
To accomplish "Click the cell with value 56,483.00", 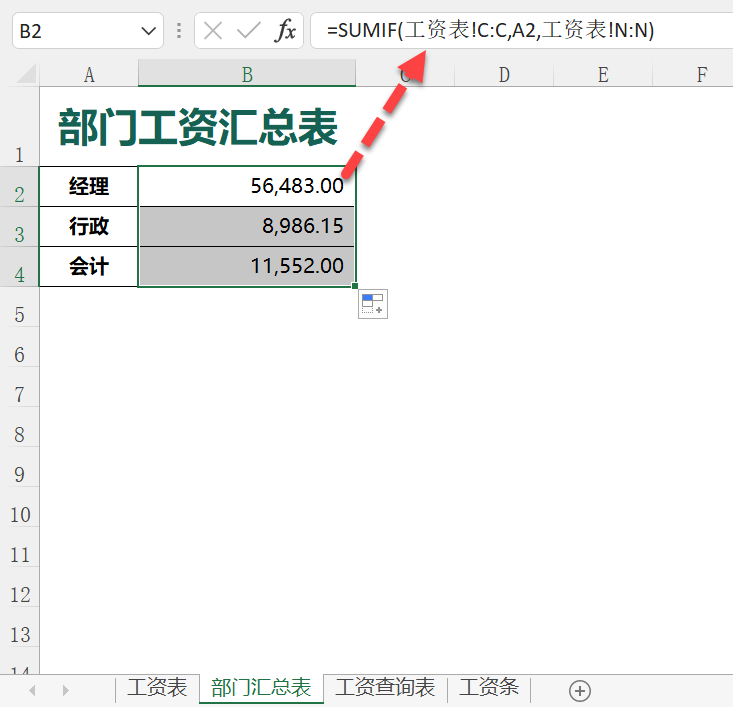I will tap(247, 186).
